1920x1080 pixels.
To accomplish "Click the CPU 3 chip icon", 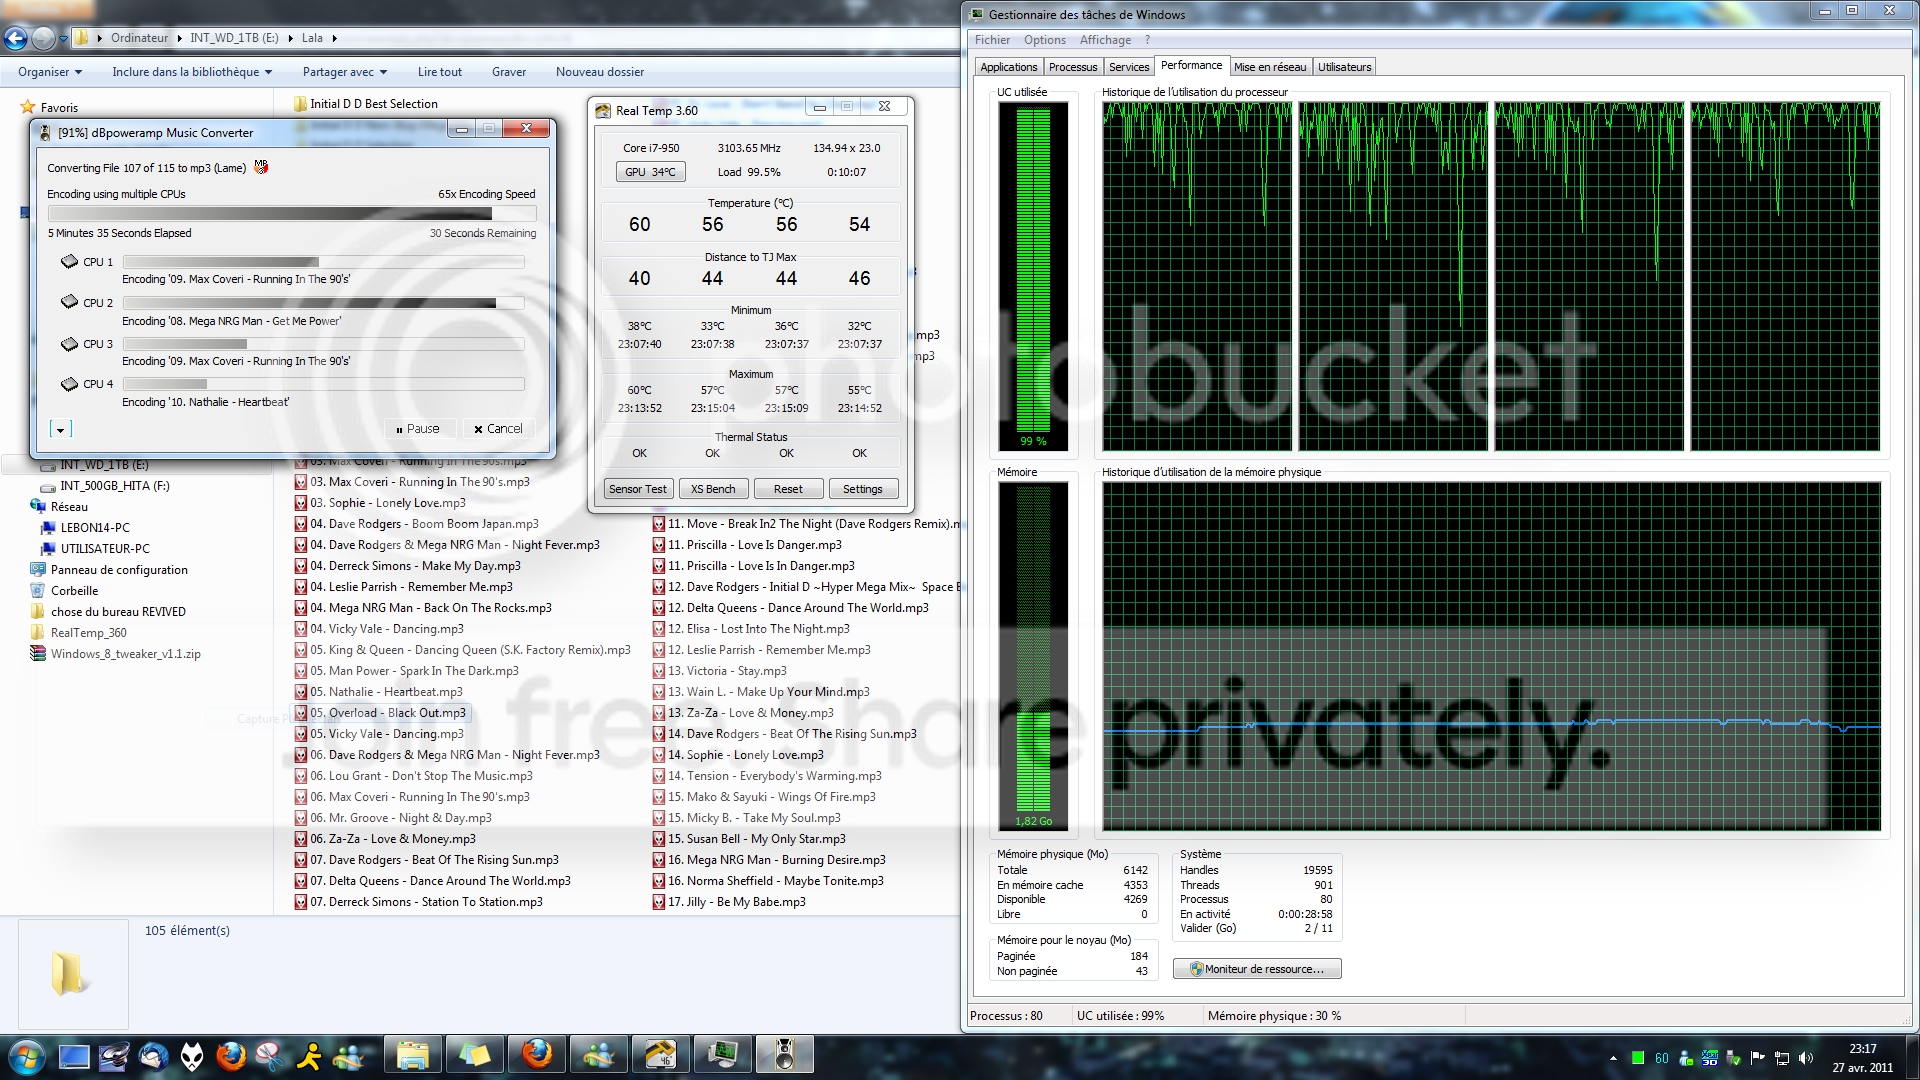I will 69,344.
